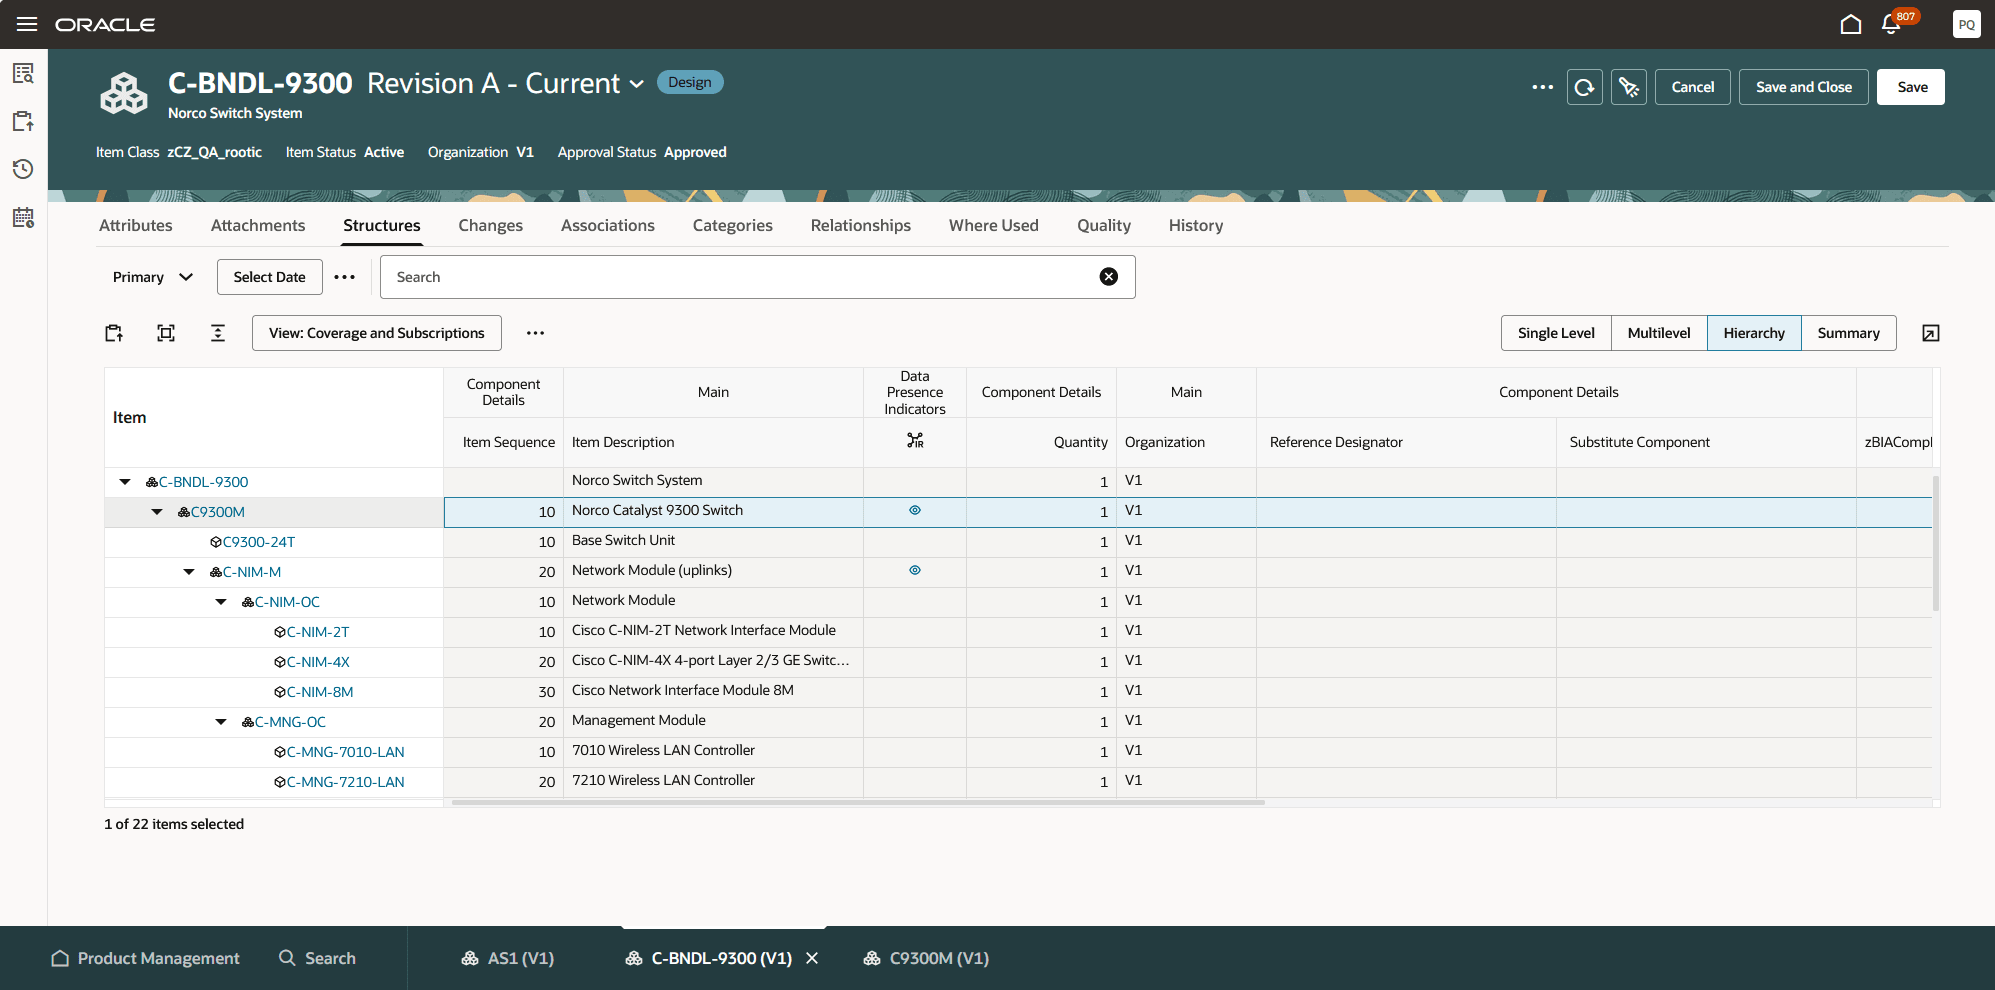The image size is (1995, 990).
Task: Click the refresh icon in the header
Action: pos(1585,87)
